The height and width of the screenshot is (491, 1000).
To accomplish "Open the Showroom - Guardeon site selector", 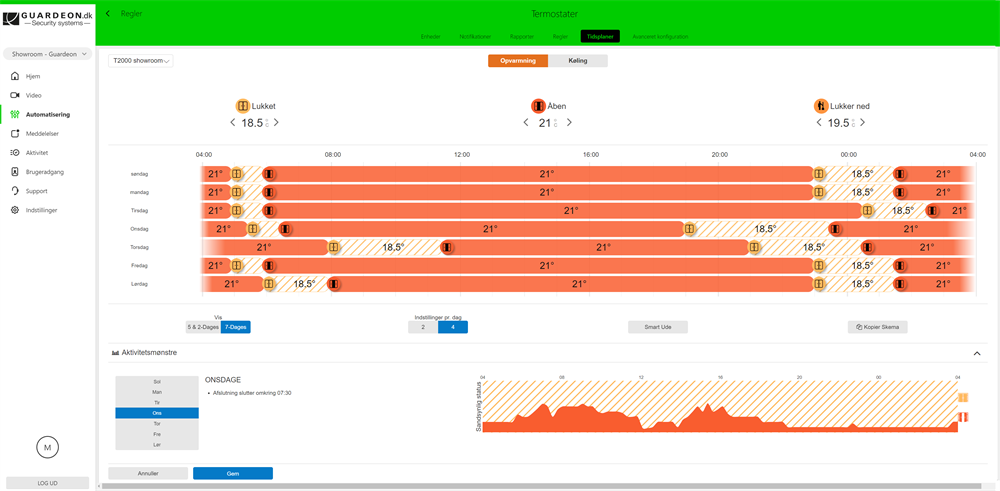I will tap(47, 54).
